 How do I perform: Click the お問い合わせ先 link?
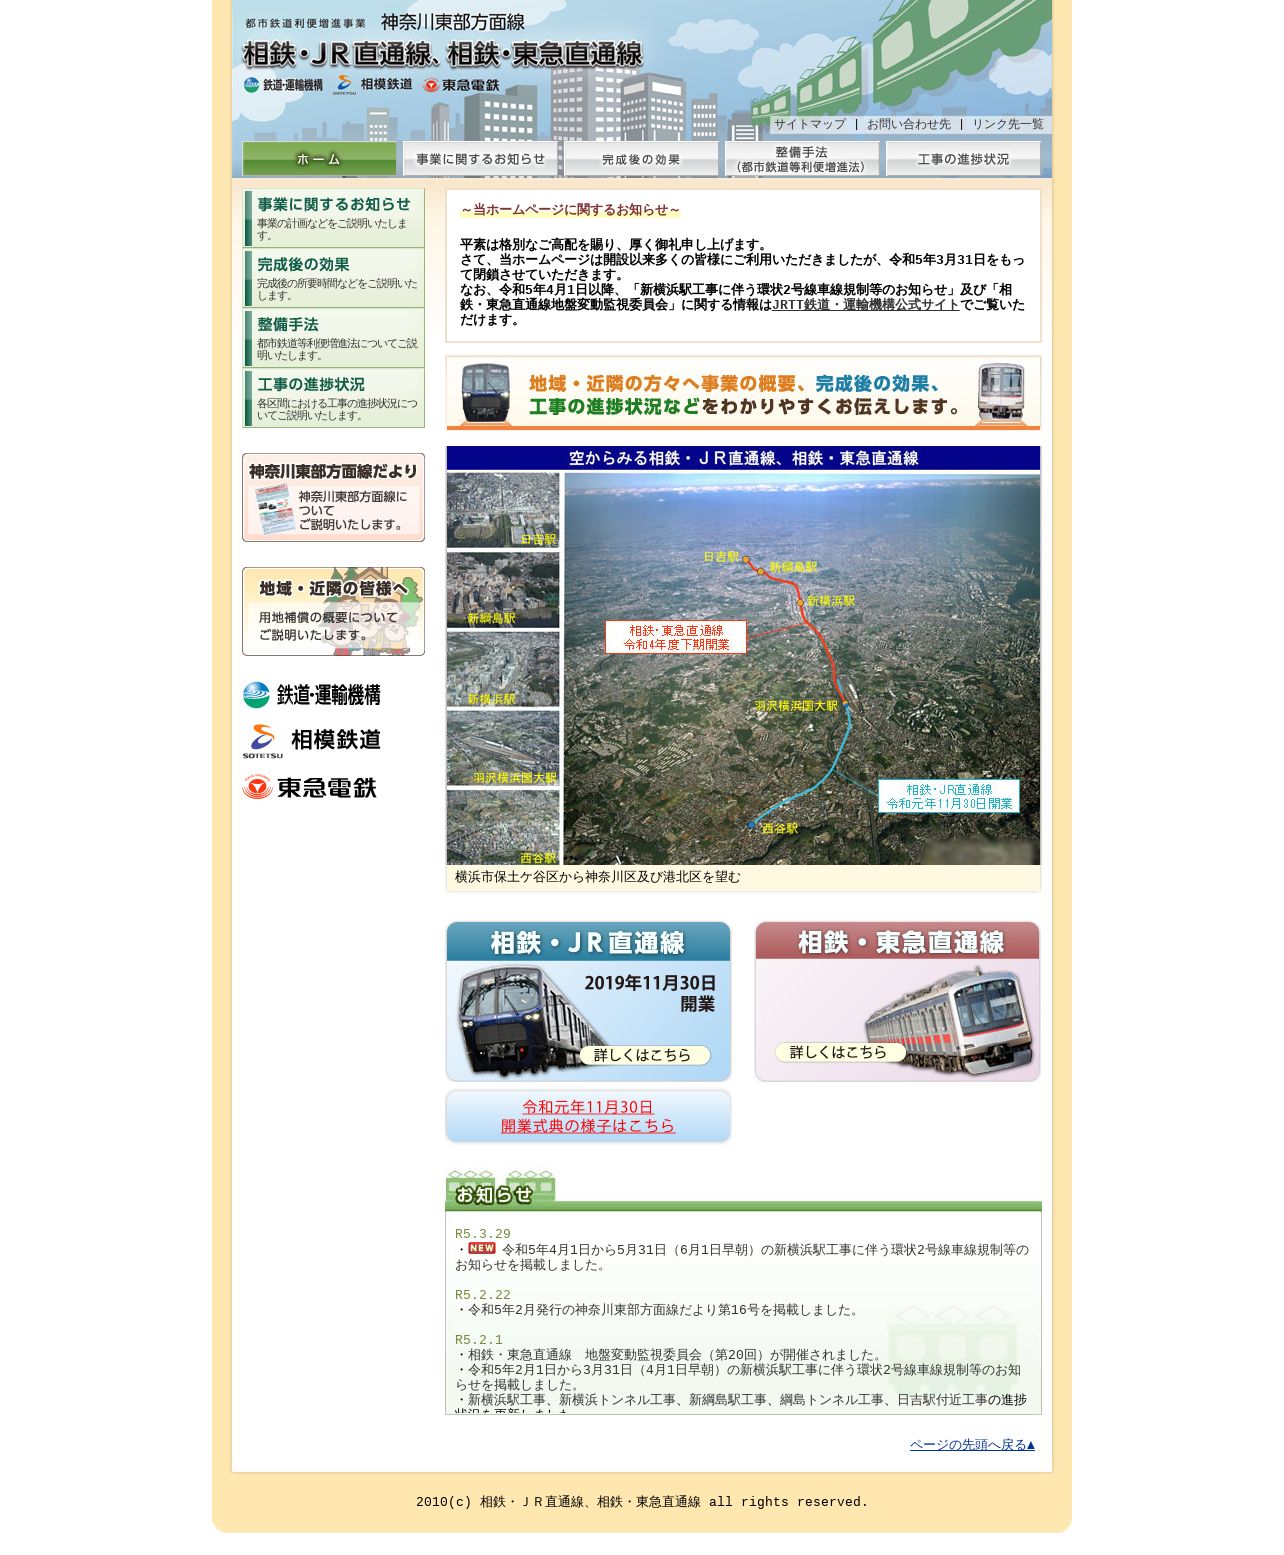pyautogui.click(x=909, y=124)
